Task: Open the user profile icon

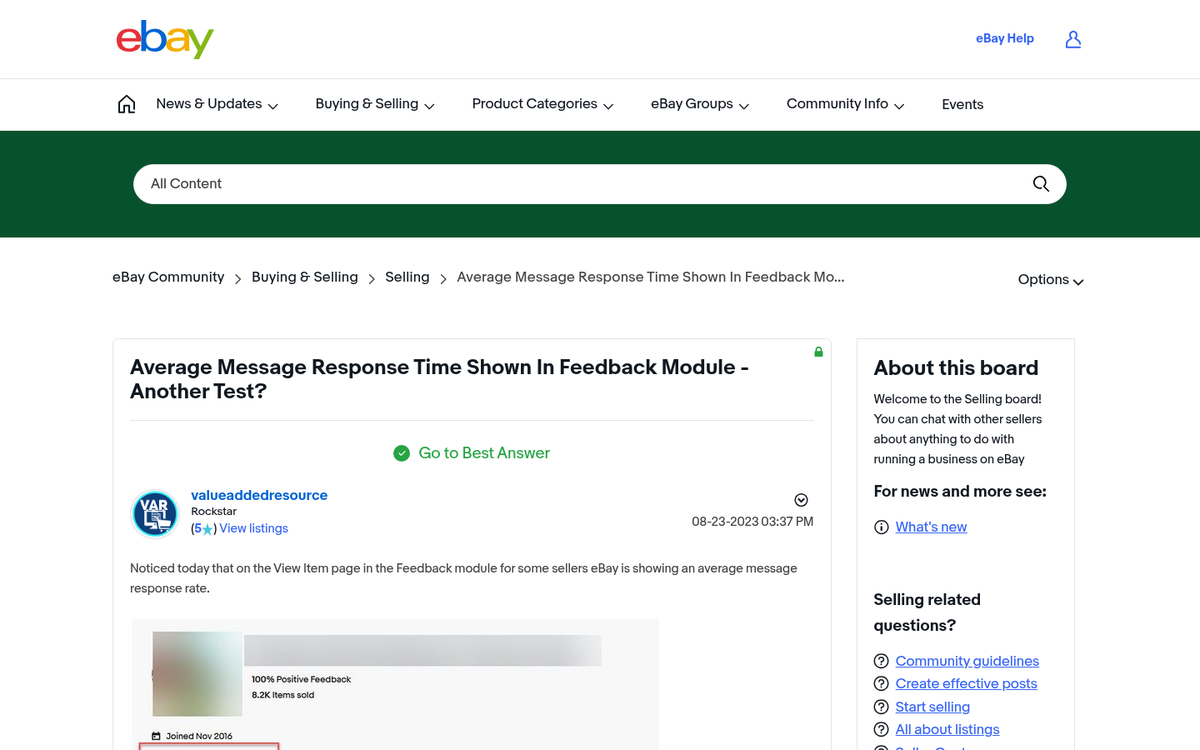Action: tap(1073, 39)
